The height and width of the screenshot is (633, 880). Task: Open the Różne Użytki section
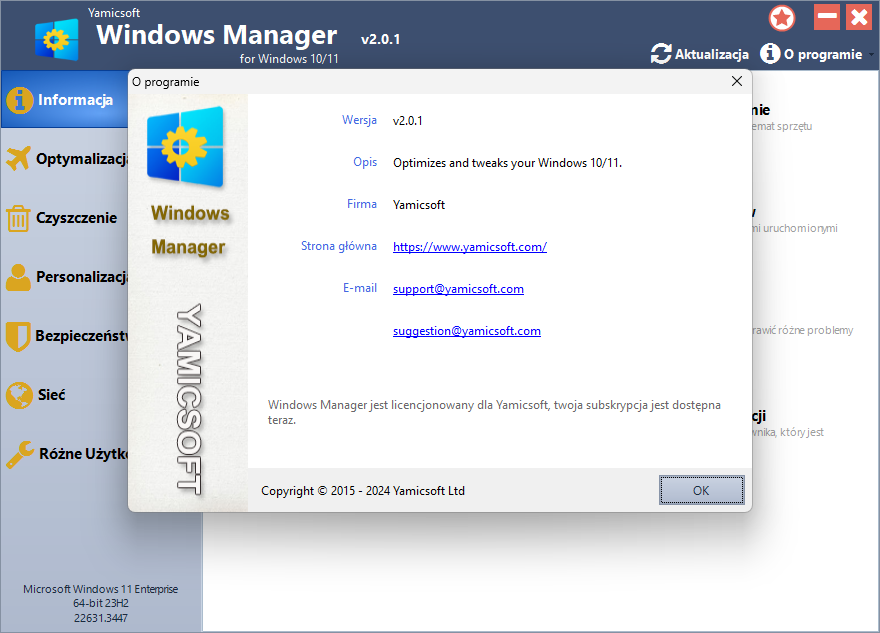point(65,453)
